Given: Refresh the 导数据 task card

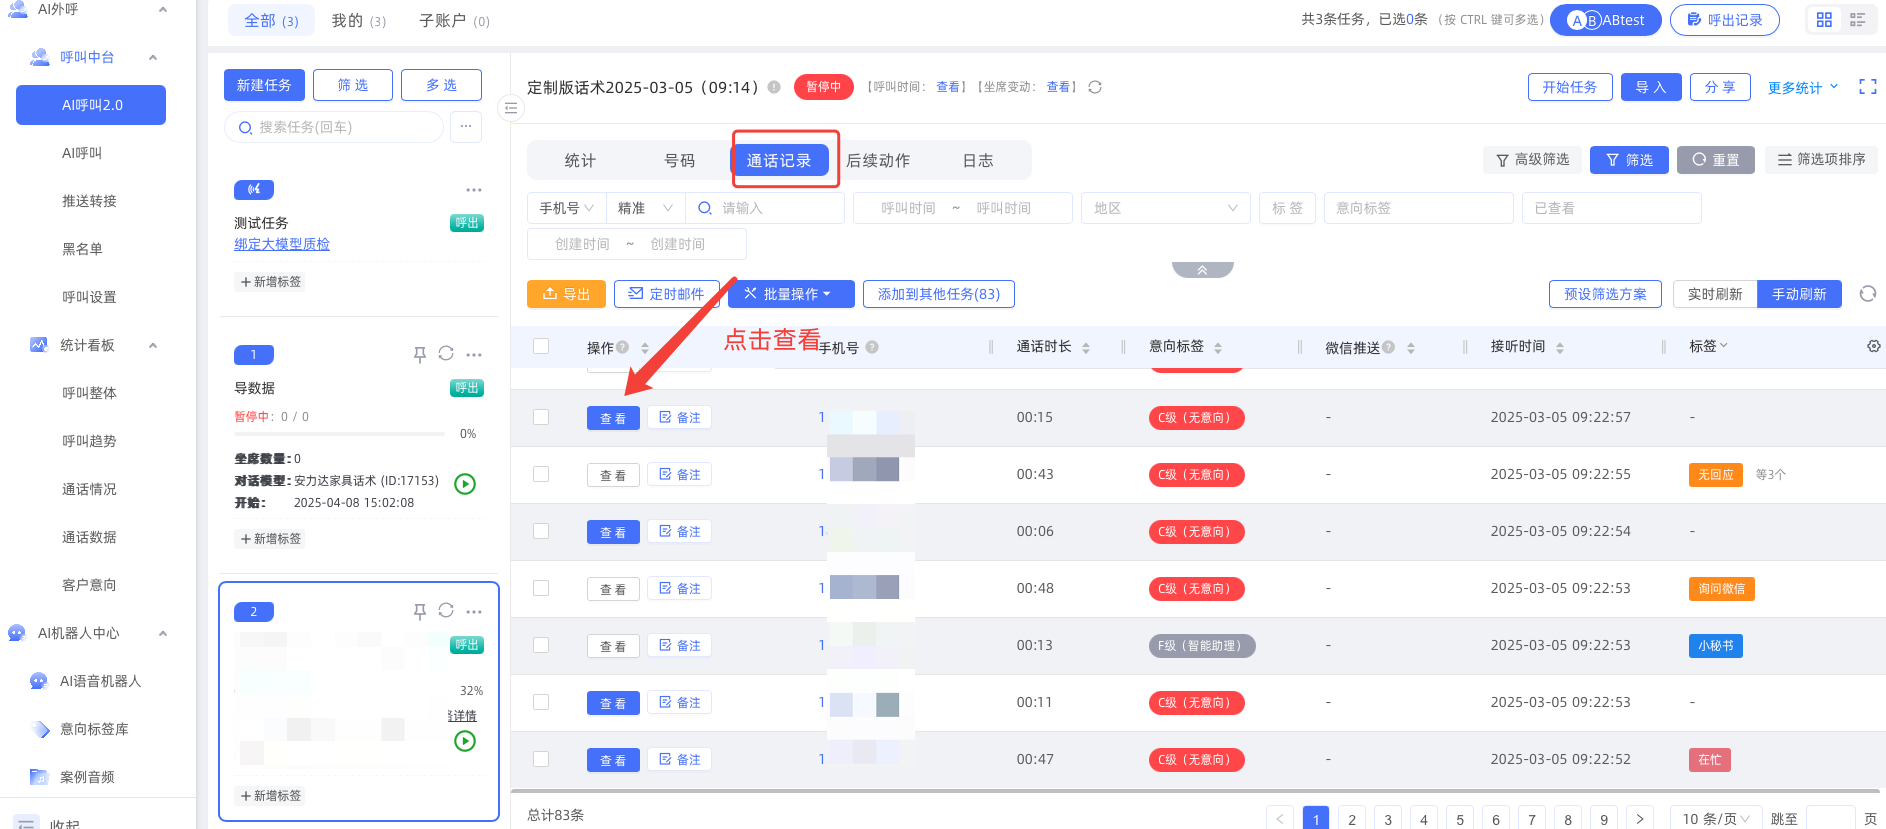Looking at the screenshot, I should point(446,353).
